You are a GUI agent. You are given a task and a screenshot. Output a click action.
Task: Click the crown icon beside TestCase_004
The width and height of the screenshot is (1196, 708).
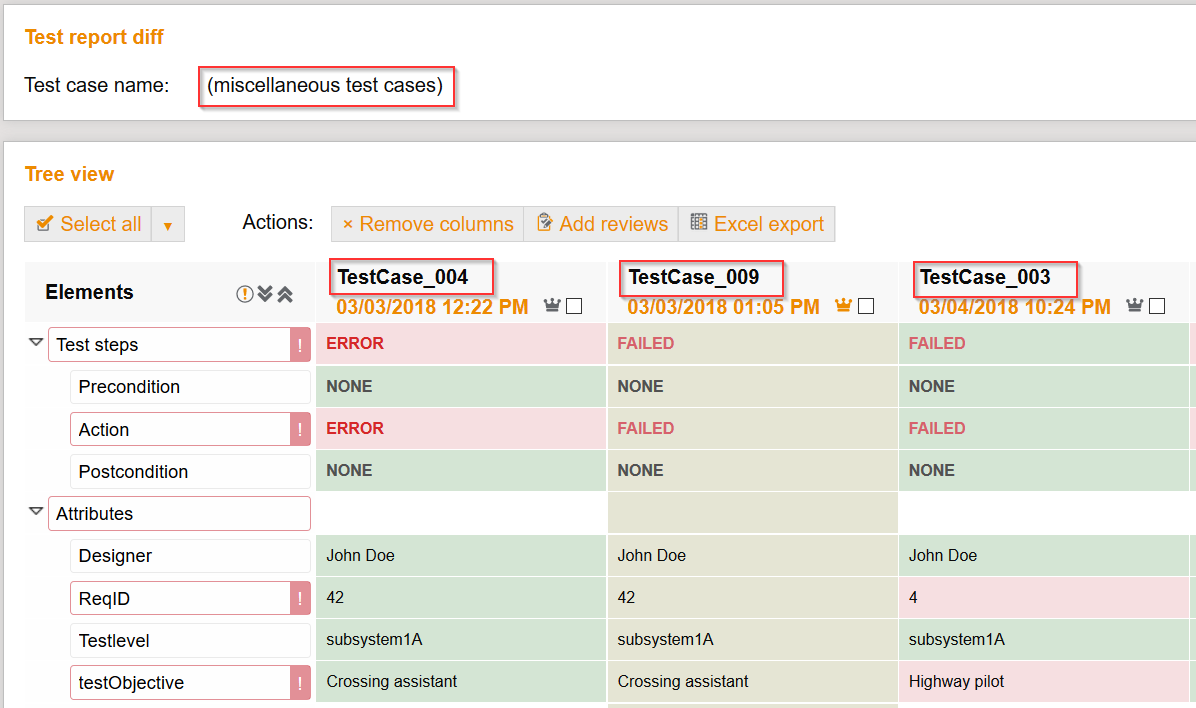pos(550,306)
